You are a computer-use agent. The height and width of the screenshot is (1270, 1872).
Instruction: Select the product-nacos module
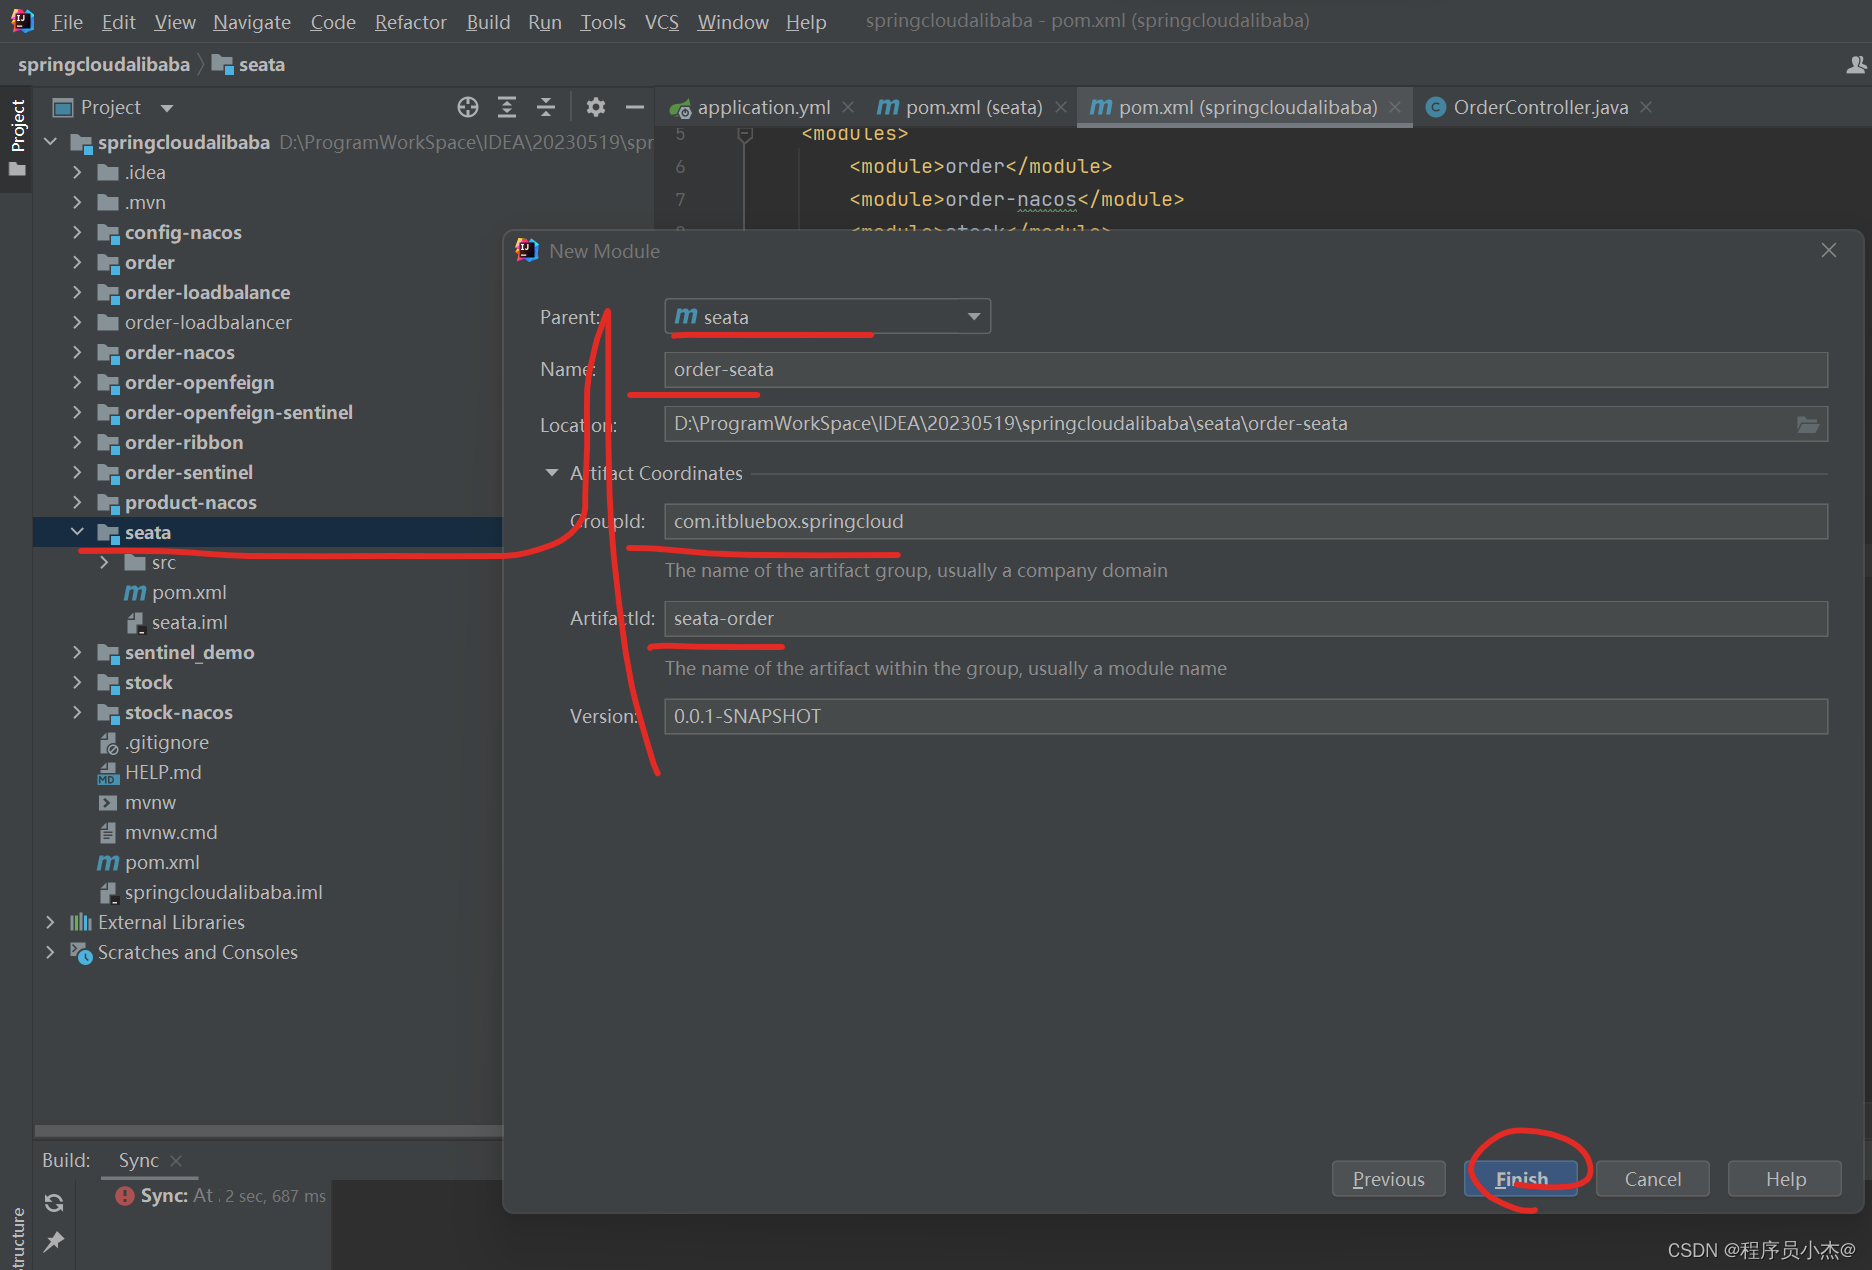pos(191,502)
